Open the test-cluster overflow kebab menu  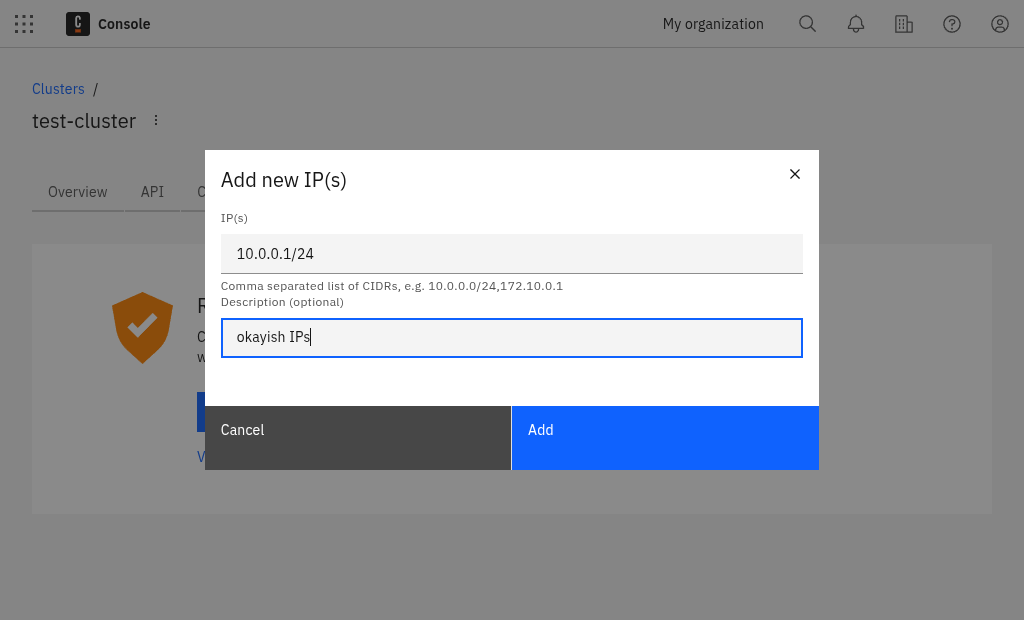156,119
